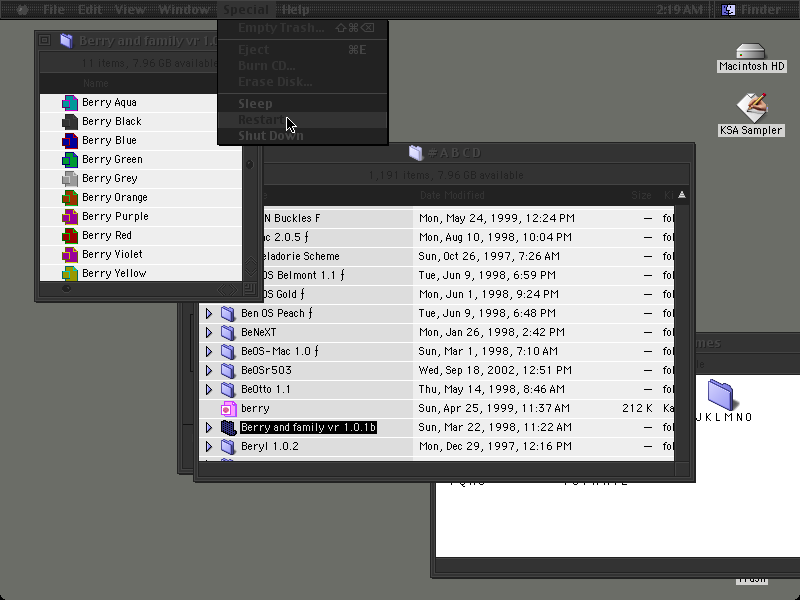Select the BeOSr503 row date Wed, Sep 18, 2002
The width and height of the screenshot is (800, 600).
pos(495,370)
